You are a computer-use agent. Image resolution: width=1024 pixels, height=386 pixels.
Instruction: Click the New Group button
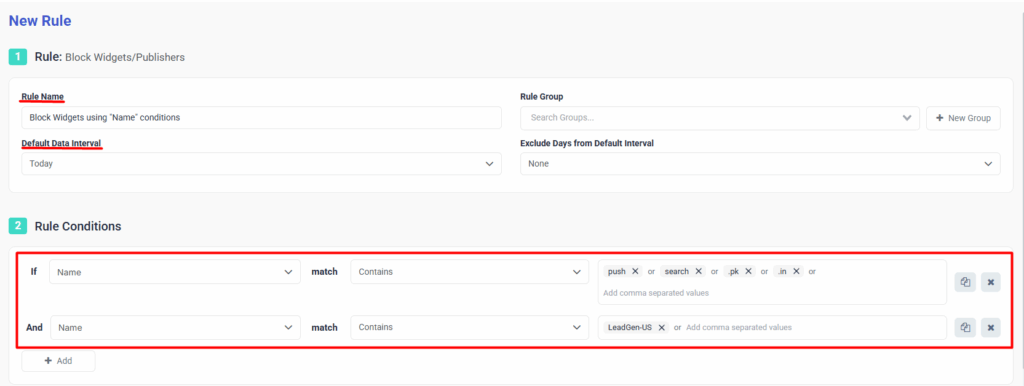[x=963, y=118]
